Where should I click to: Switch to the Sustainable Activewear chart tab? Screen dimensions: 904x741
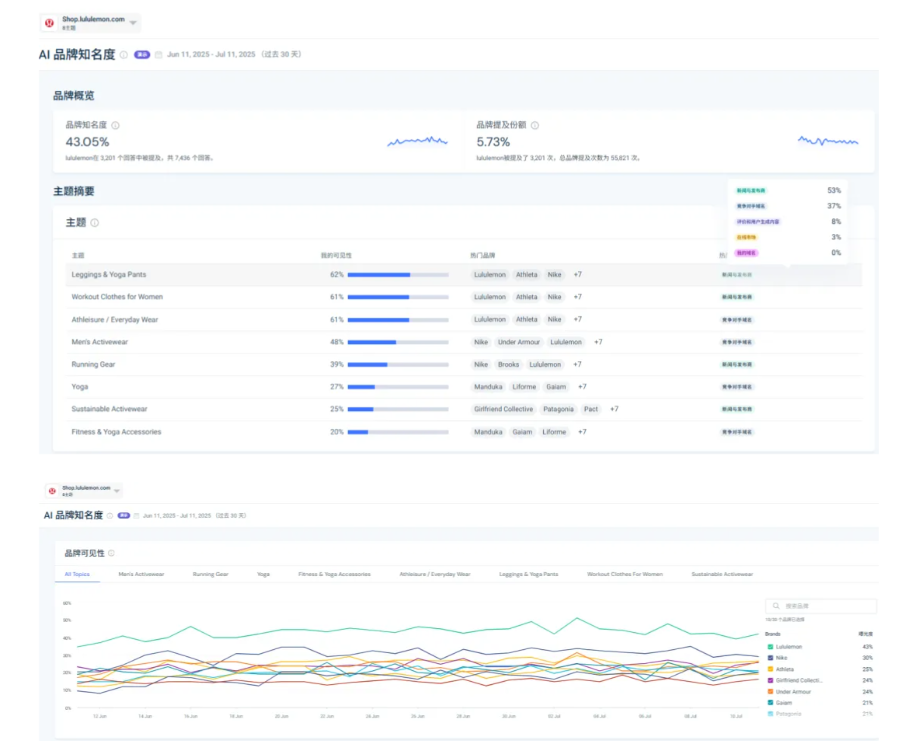[722, 574]
